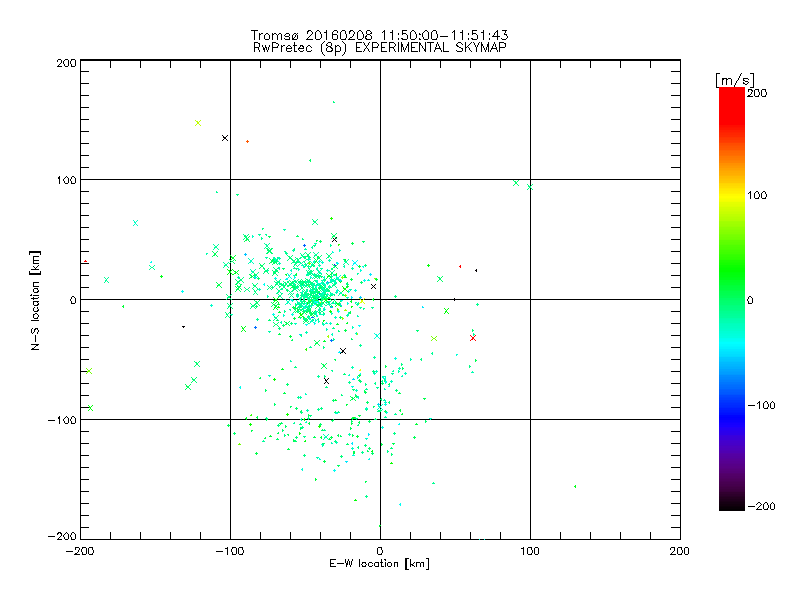Click the green dot at bottom right
The image size is (800, 600).
click(x=575, y=486)
